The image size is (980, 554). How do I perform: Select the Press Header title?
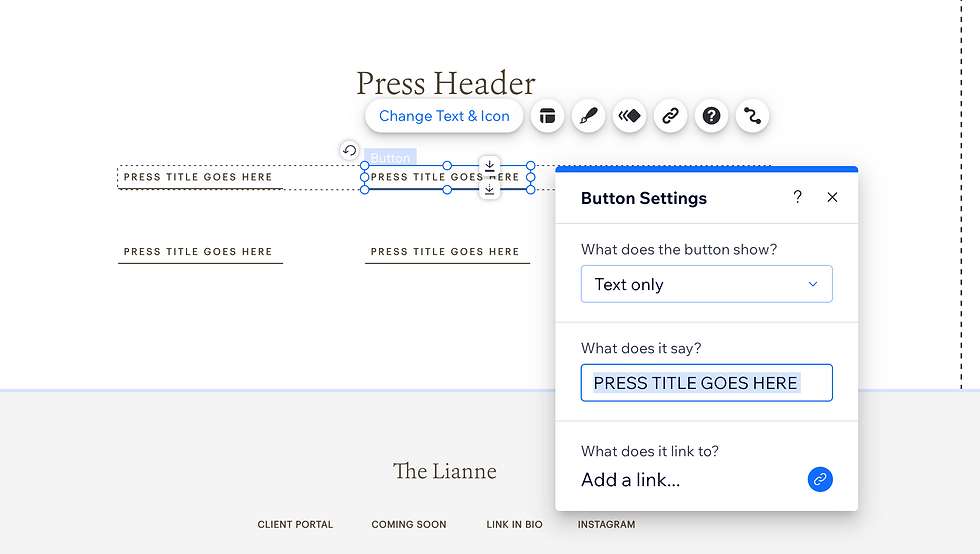pyautogui.click(x=446, y=83)
